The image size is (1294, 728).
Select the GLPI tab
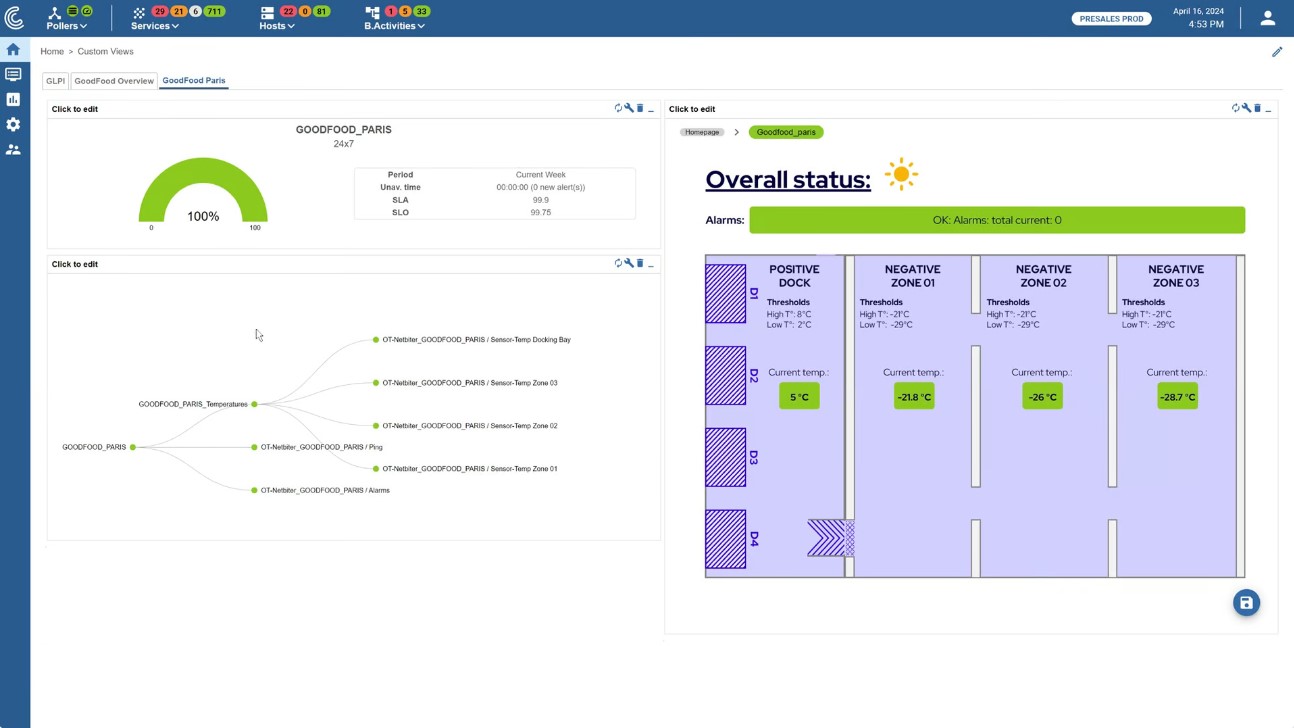[55, 80]
